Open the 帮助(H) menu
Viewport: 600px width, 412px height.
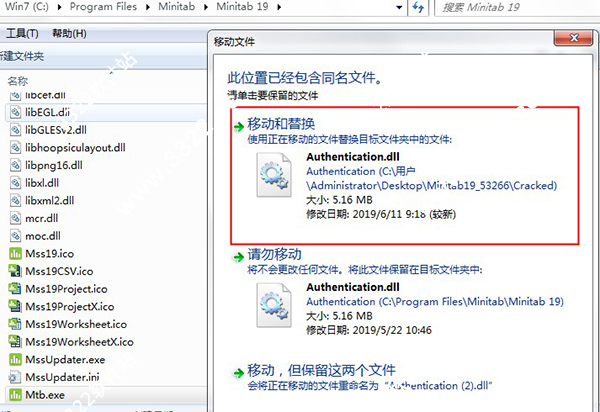(x=69, y=34)
